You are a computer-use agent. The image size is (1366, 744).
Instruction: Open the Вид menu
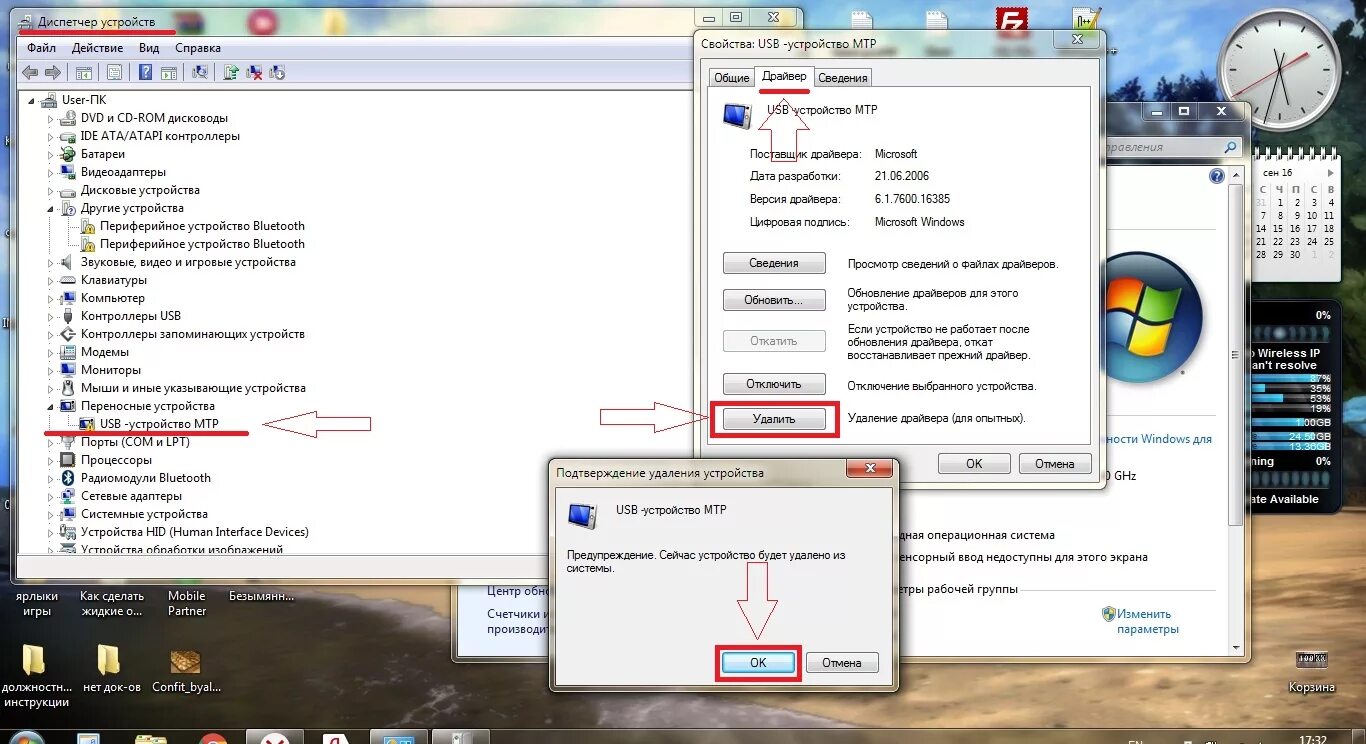point(149,48)
